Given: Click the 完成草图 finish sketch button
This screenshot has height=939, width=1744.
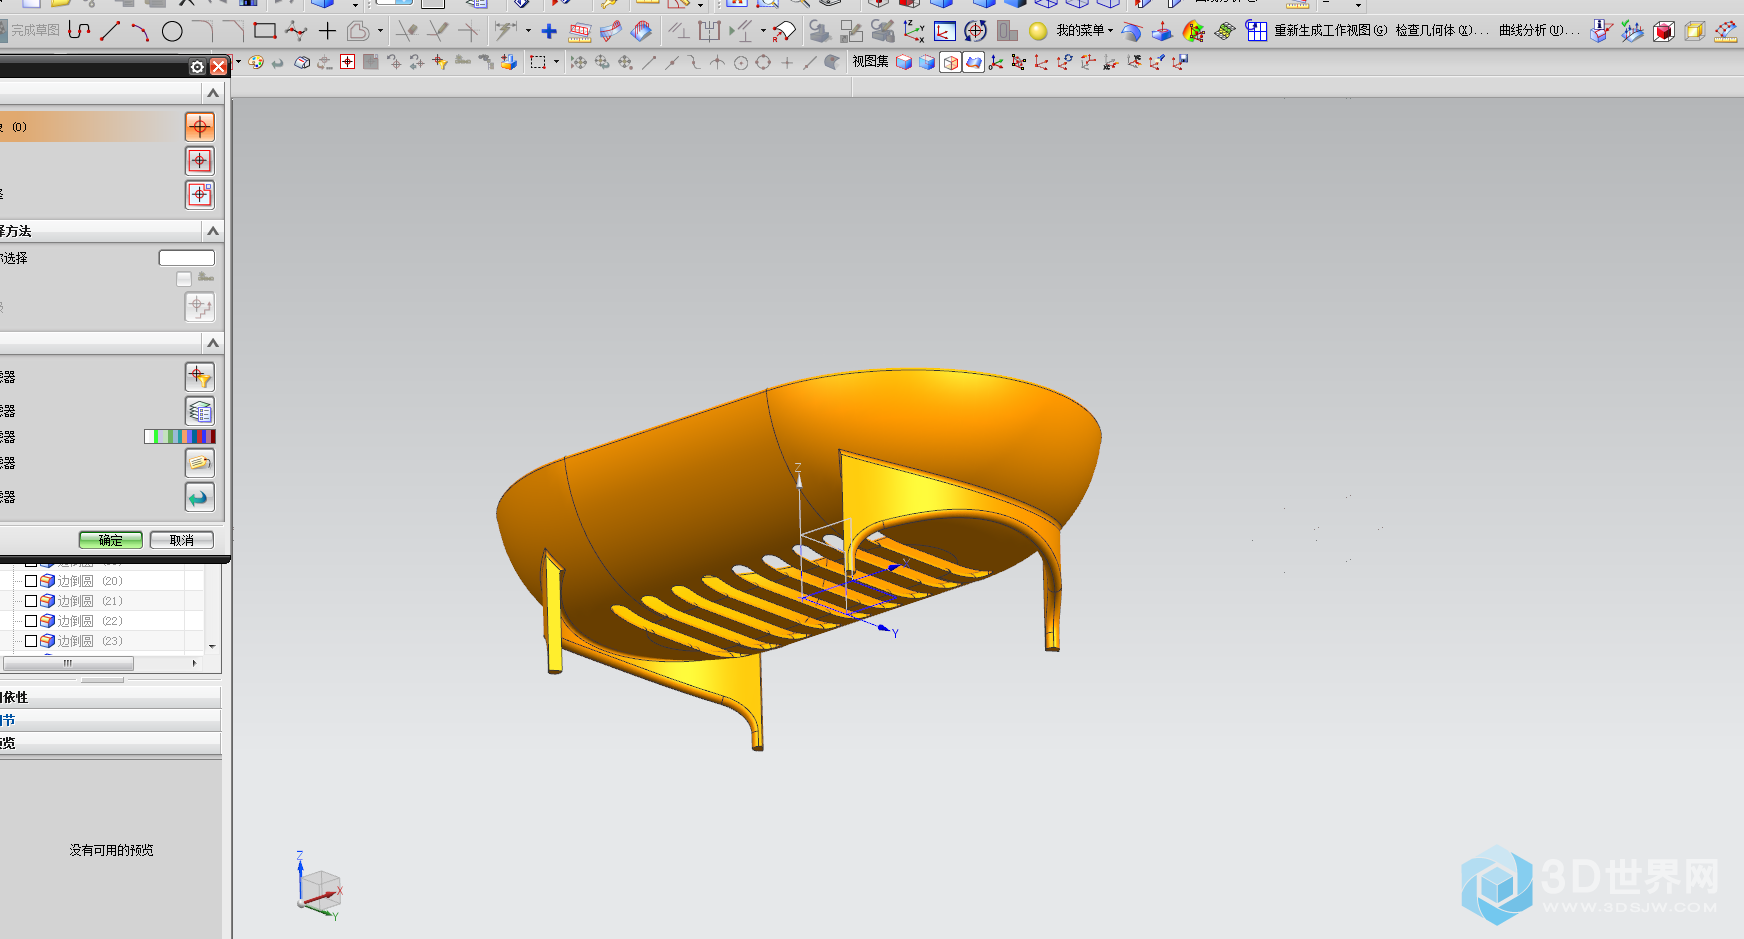Looking at the screenshot, I should point(30,31).
